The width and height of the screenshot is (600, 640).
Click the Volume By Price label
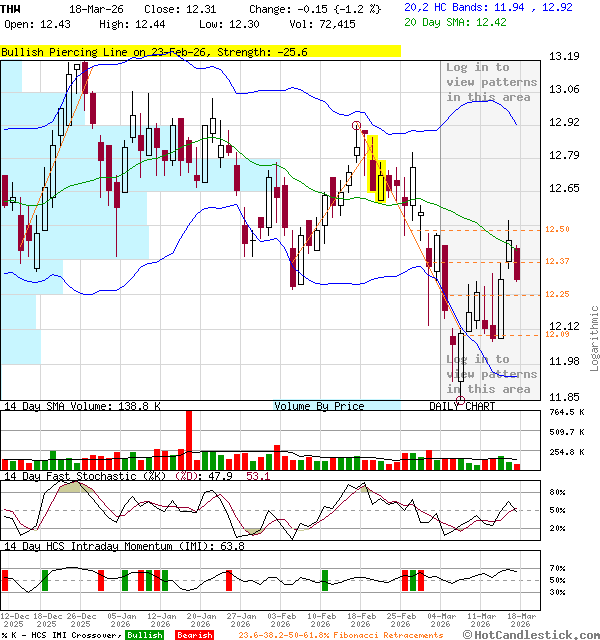point(319,406)
